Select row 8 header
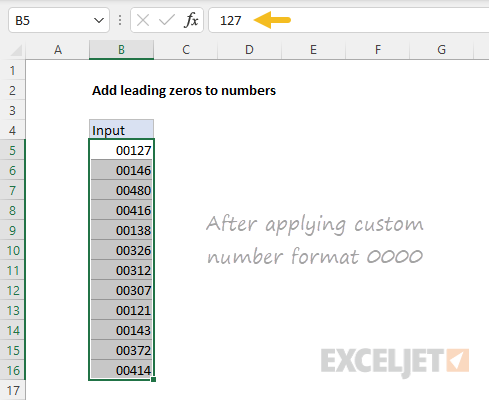The image size is (489, 400). click(x=13, y=210)
